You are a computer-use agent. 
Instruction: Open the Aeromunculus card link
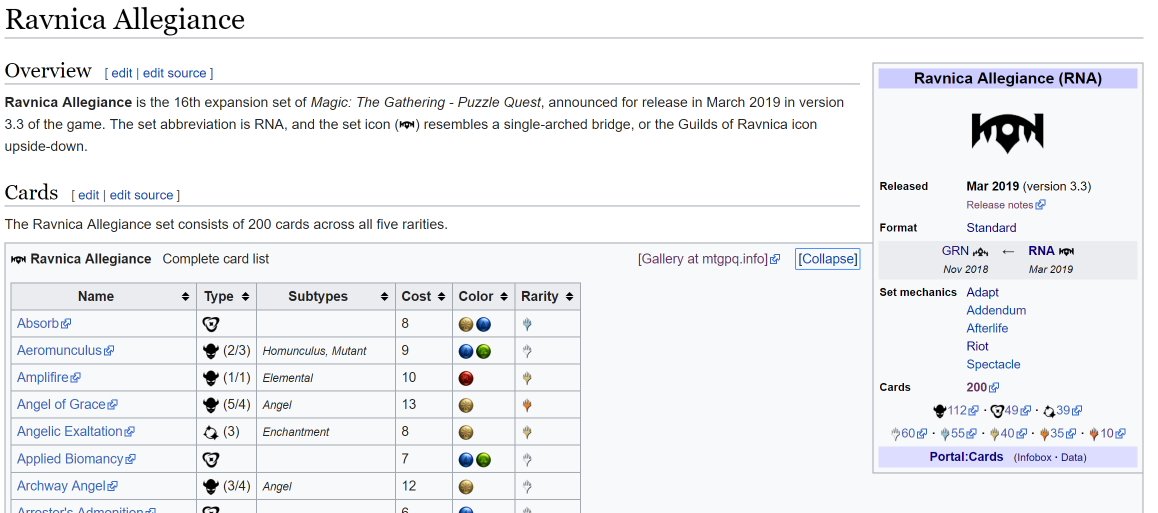pos(60,351)
